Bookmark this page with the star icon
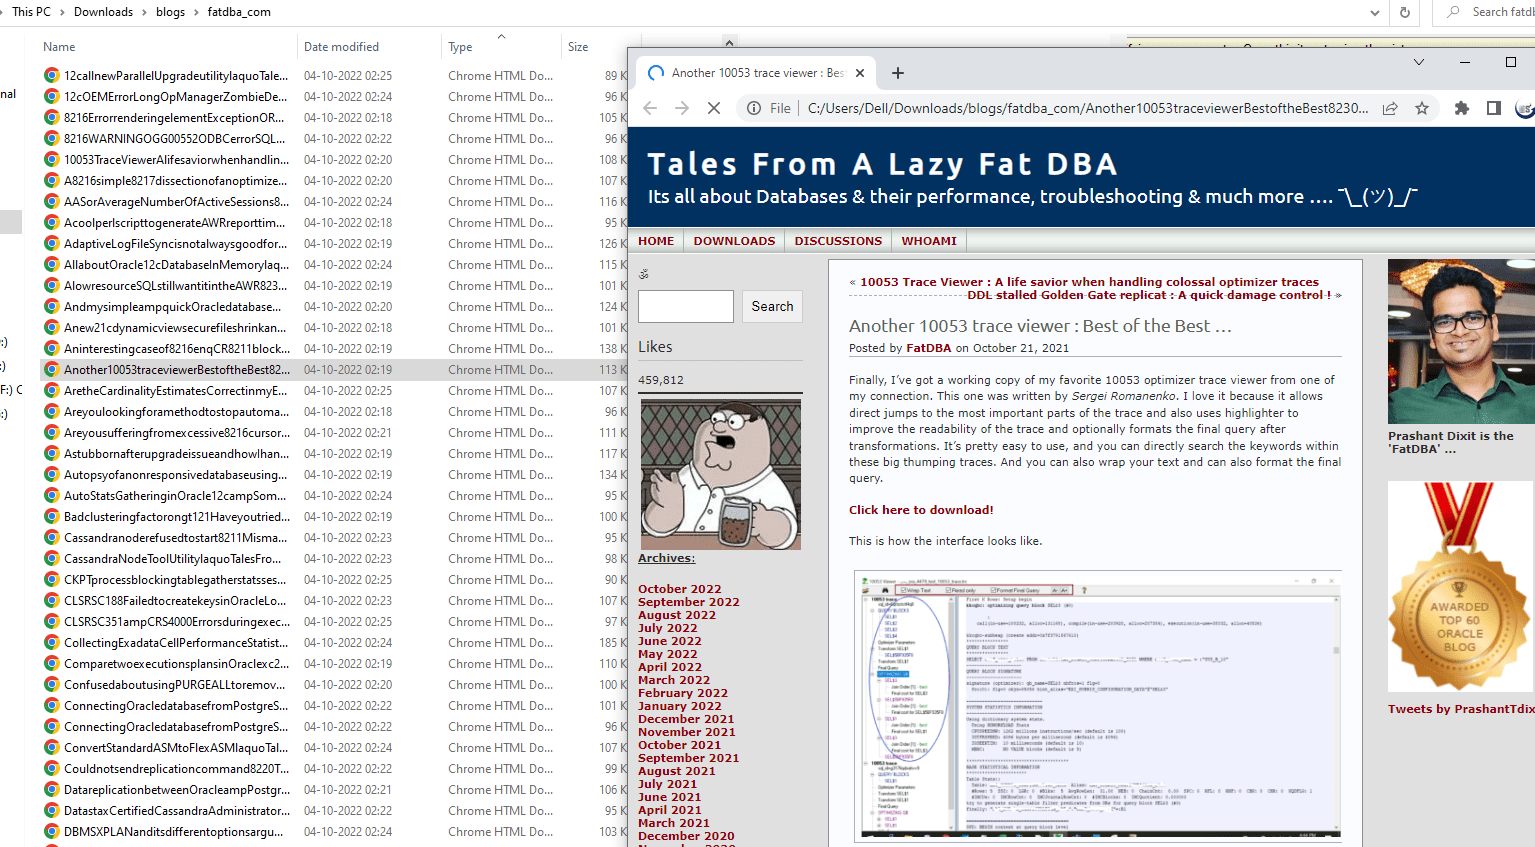The image size is (1535, 847). click(x=1422, y=108)
